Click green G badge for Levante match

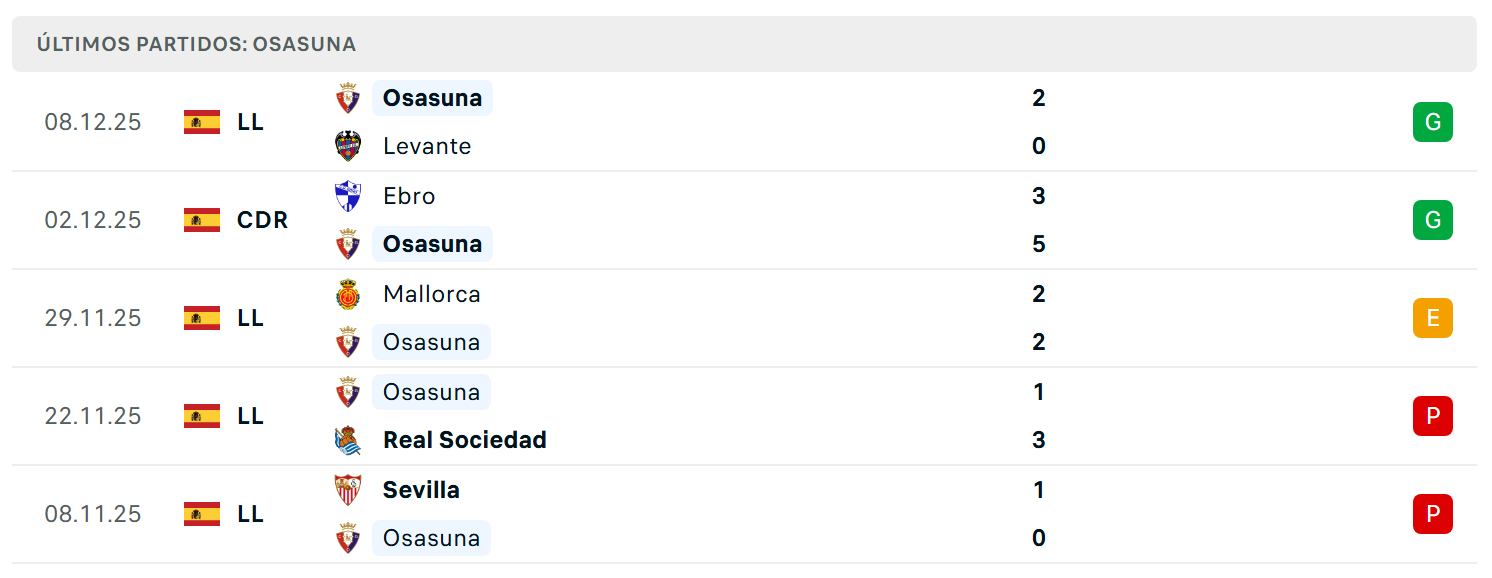[x=1432, y=122]
